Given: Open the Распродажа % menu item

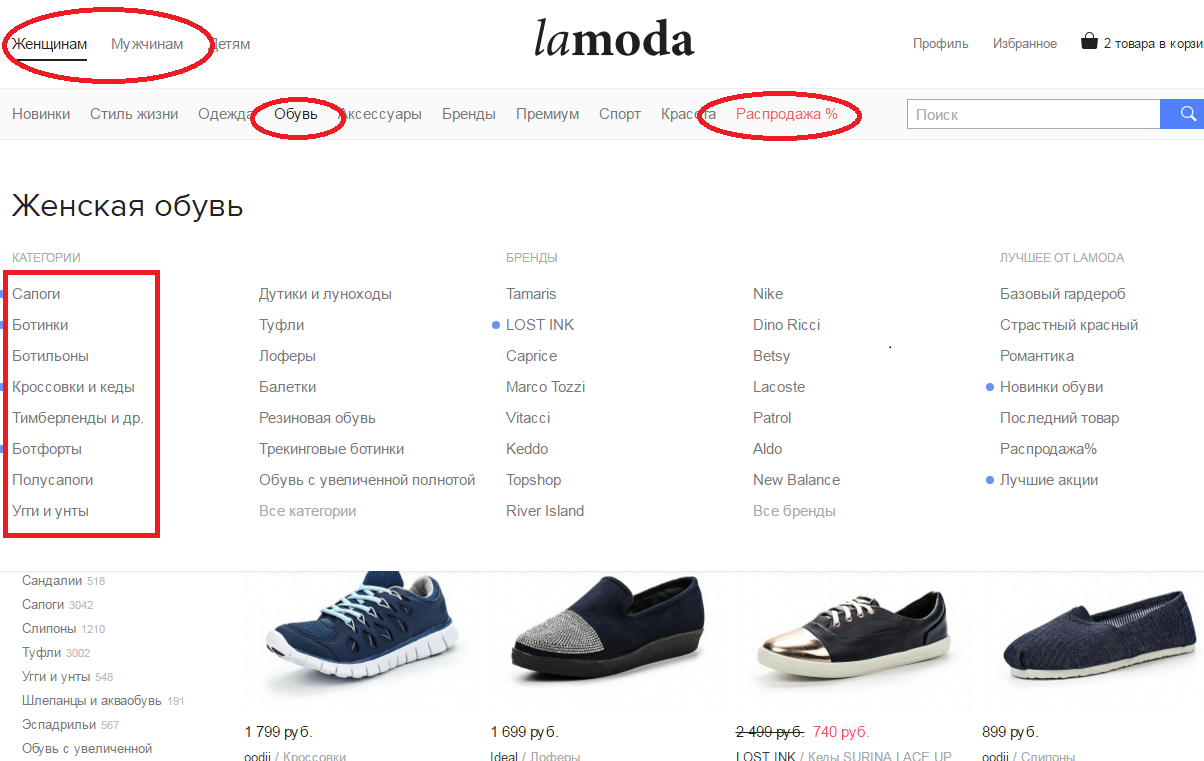Looking at the screenshot, I should pyautogui.click(x=787, y=114).
